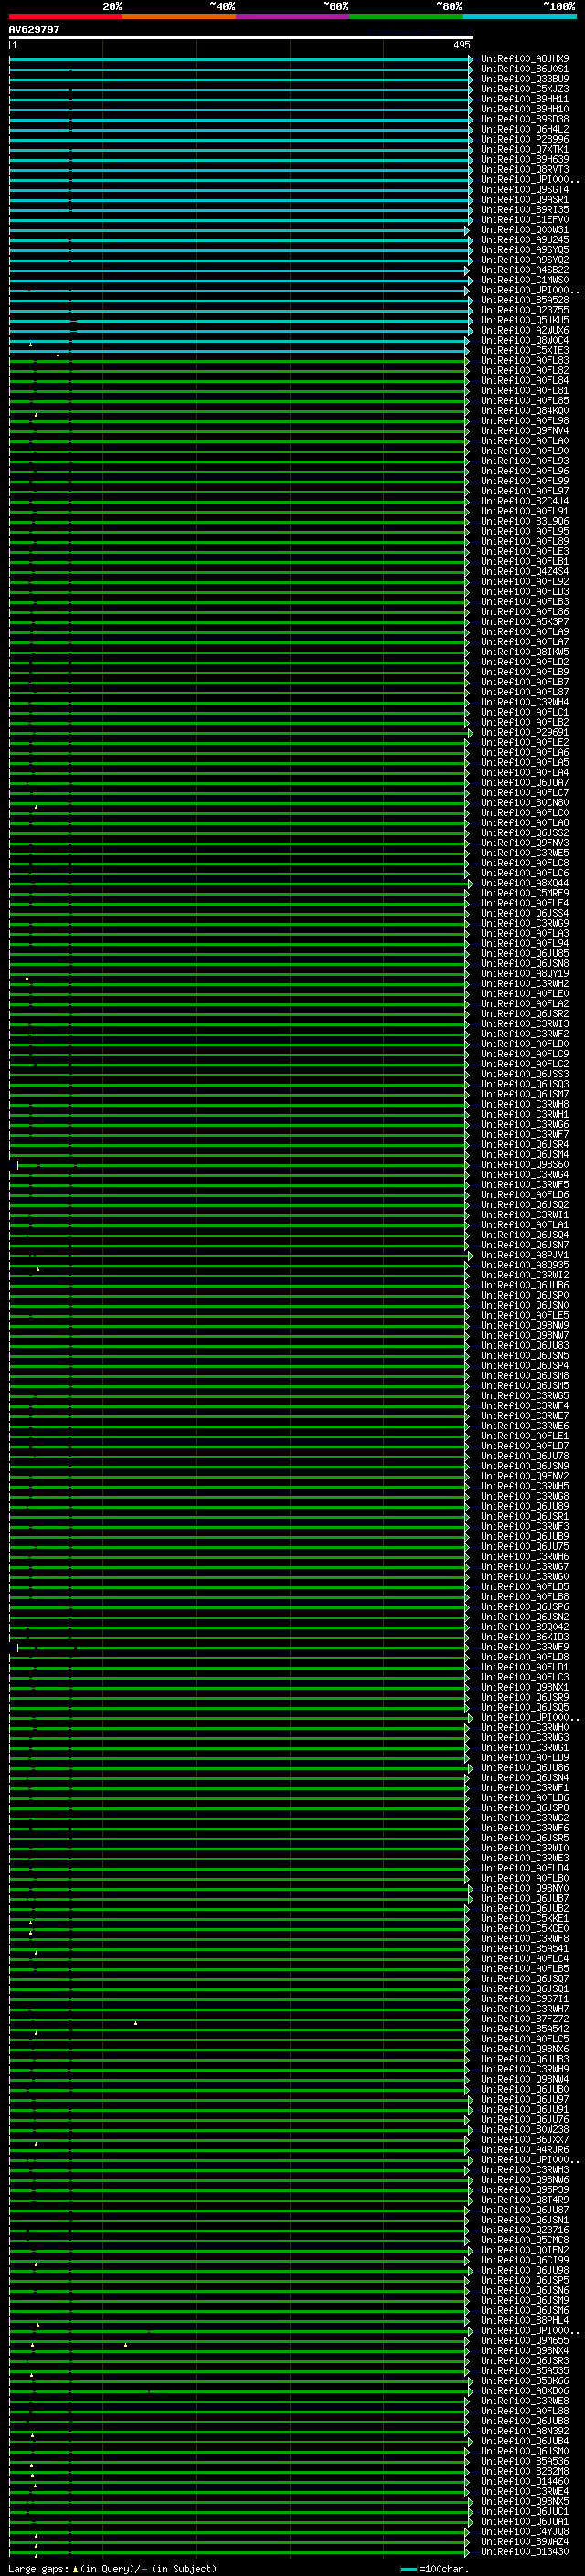Select the UniRef100_C3RWG9 label

pyautogui.click(x=524, y=923)
